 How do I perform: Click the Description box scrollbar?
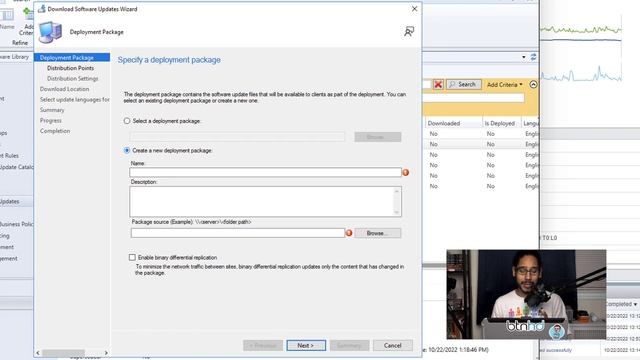[397, 201]
